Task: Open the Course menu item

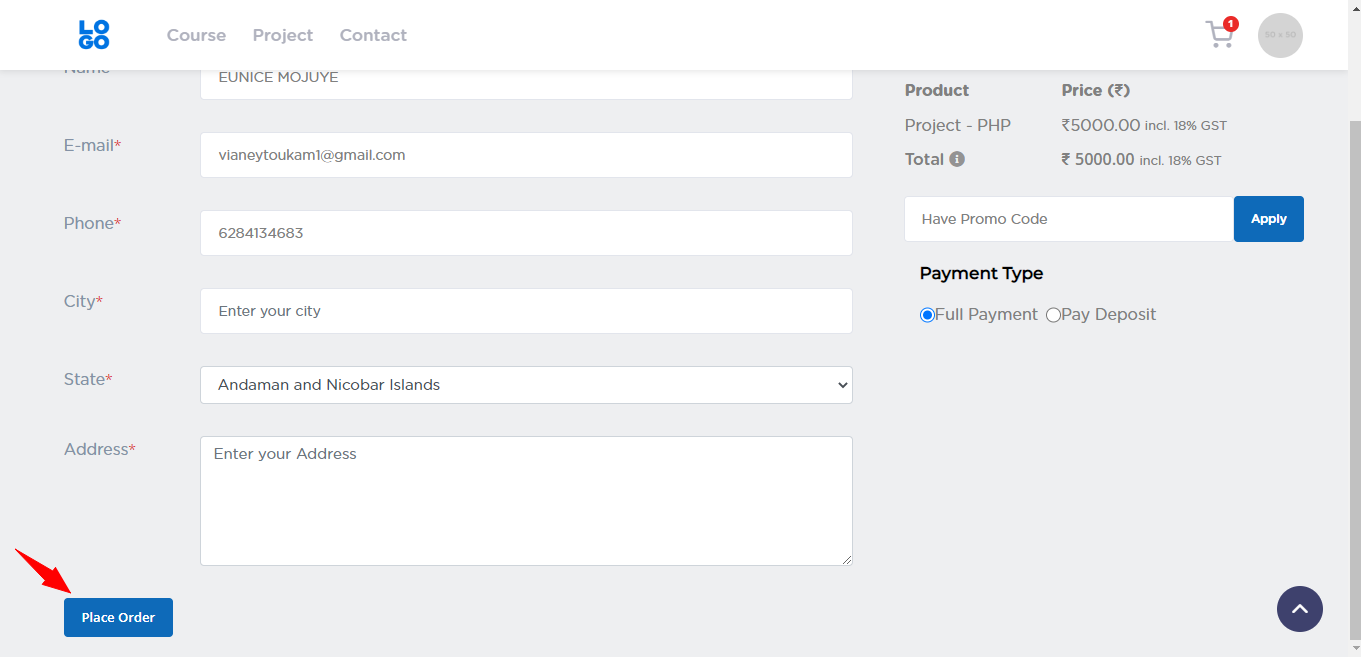Action: click(196, 35)
